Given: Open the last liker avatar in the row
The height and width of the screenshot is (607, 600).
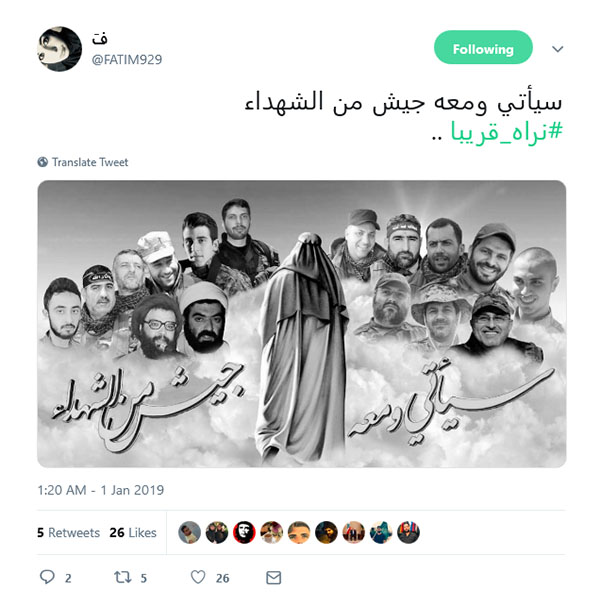Looking at the screenshot, I should tap(408, 533).
